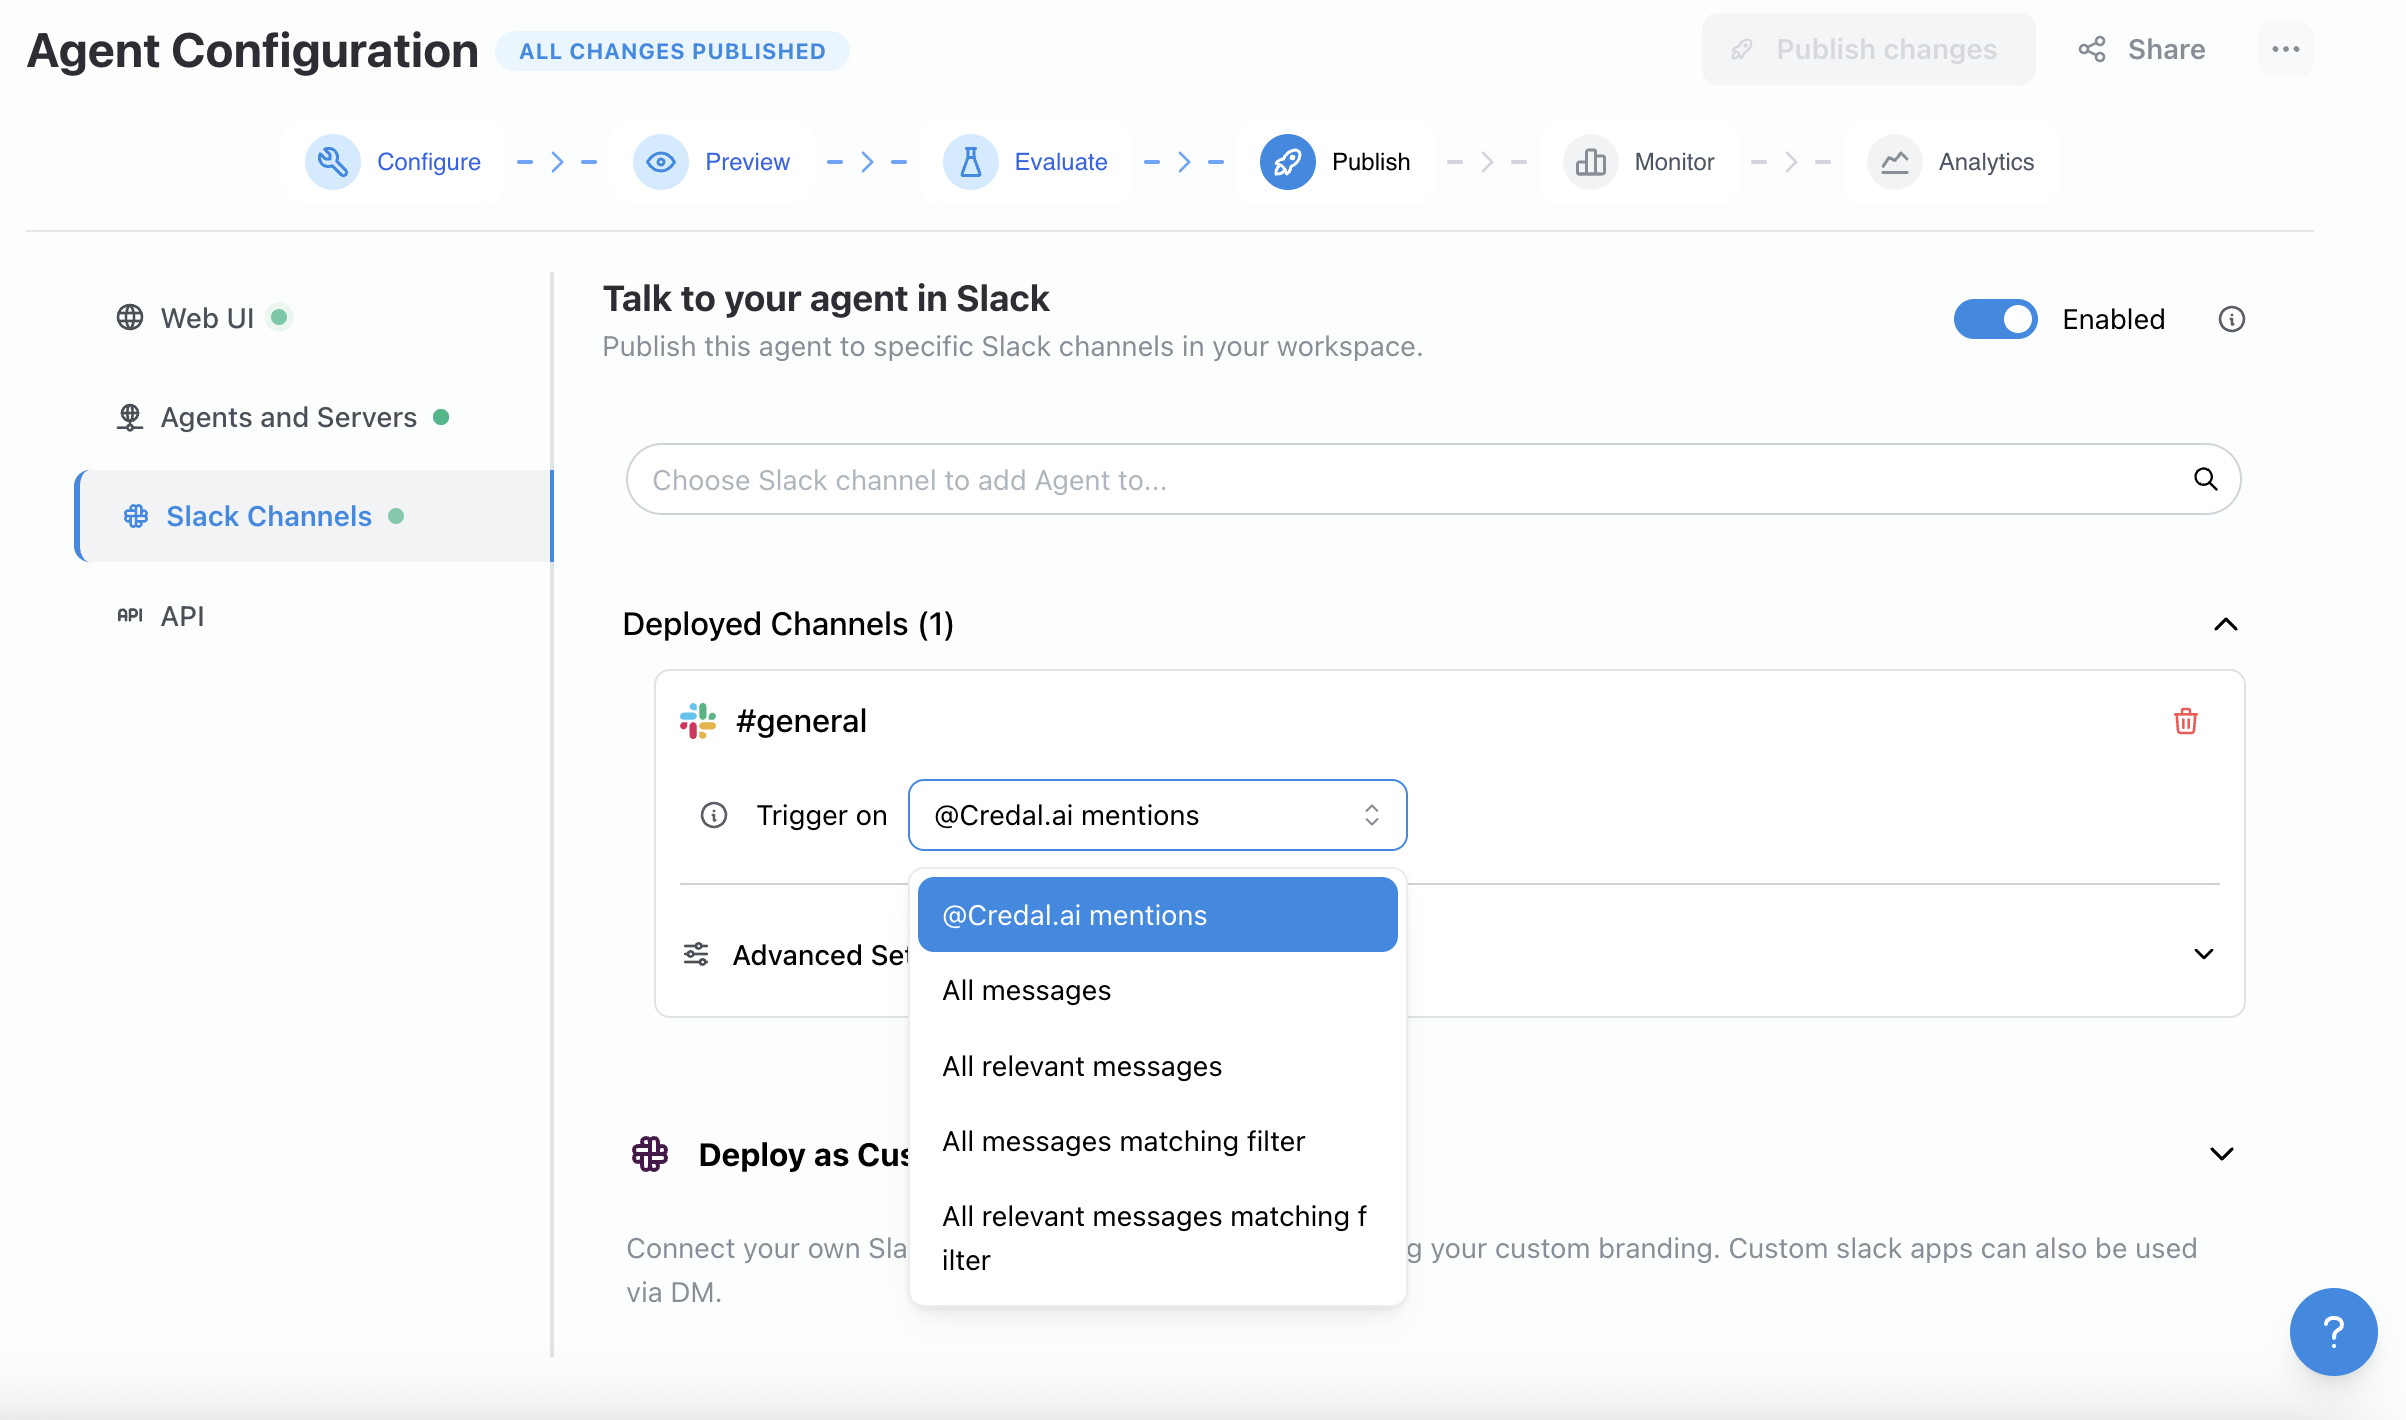This screenshot has height=1420, width=2406.
Task: Disable the Slack Enabled toggle
Action: pyautogui.click(x=1995, y=319)
